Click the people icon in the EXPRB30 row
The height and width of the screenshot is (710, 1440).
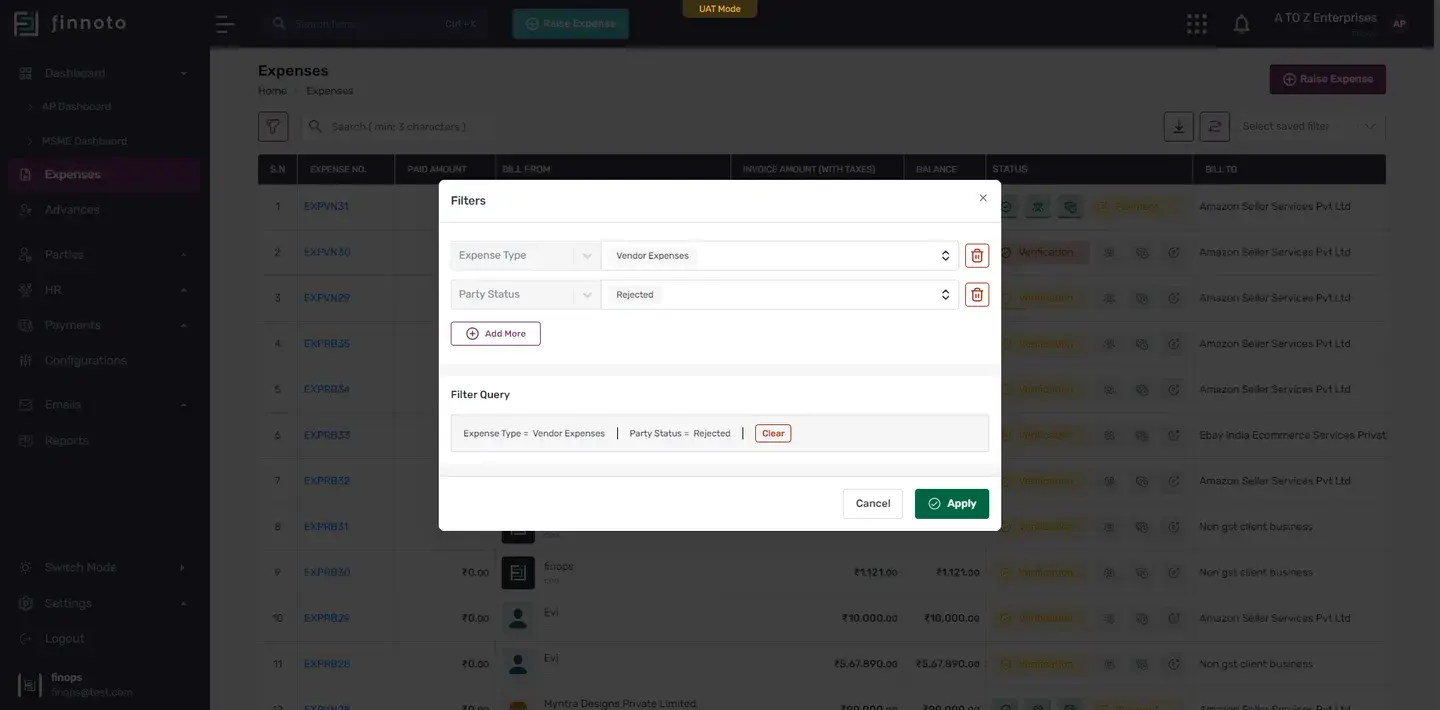tap(1109, 573)
